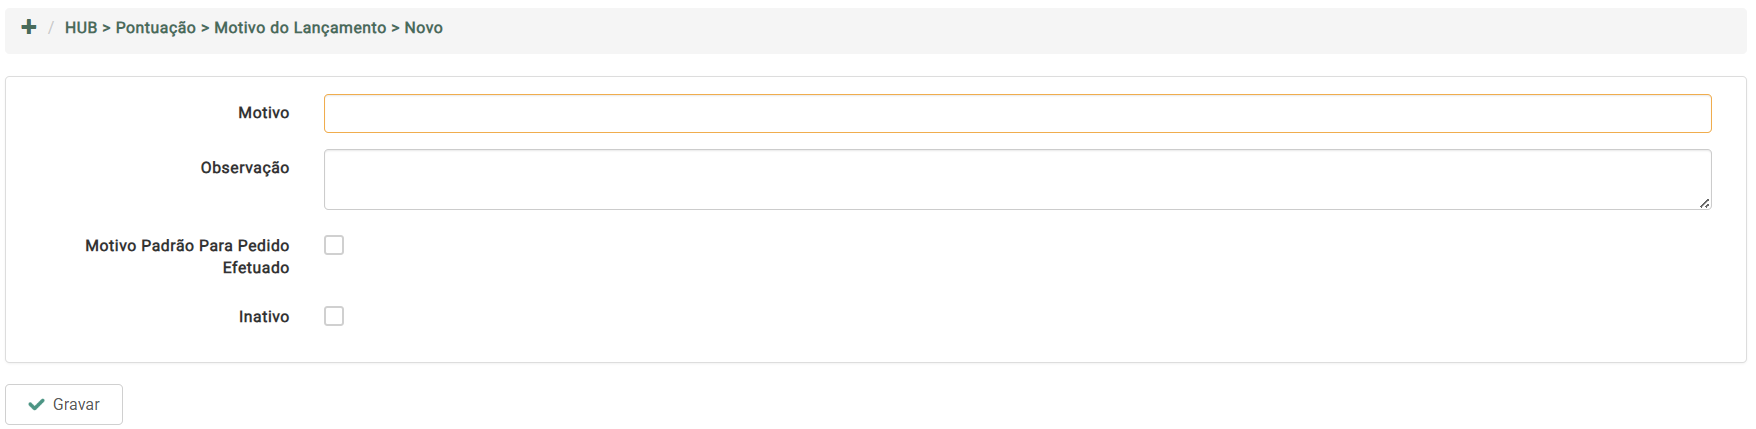Click the Novo breadcrumb item
The height and width of the screenshot is (429, 1756).
coord(424,28)
